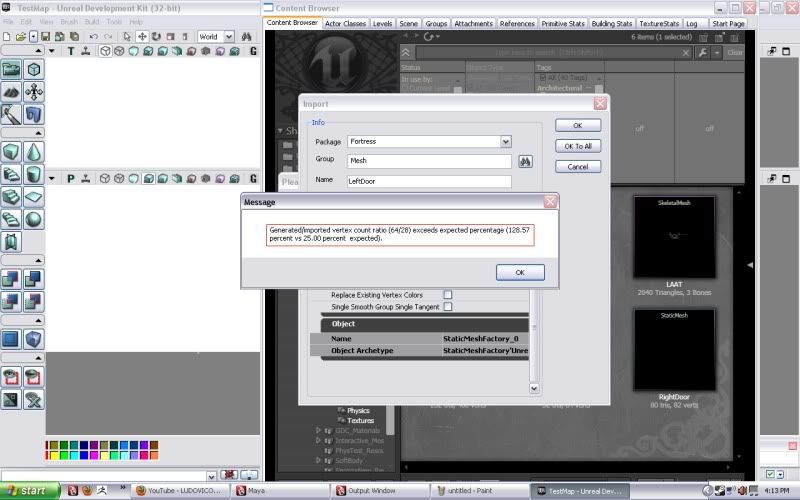Click OK in the Message dialog
Image resolution: width=800 pixels, height=500 pixels.
click(x=520, y=272)
